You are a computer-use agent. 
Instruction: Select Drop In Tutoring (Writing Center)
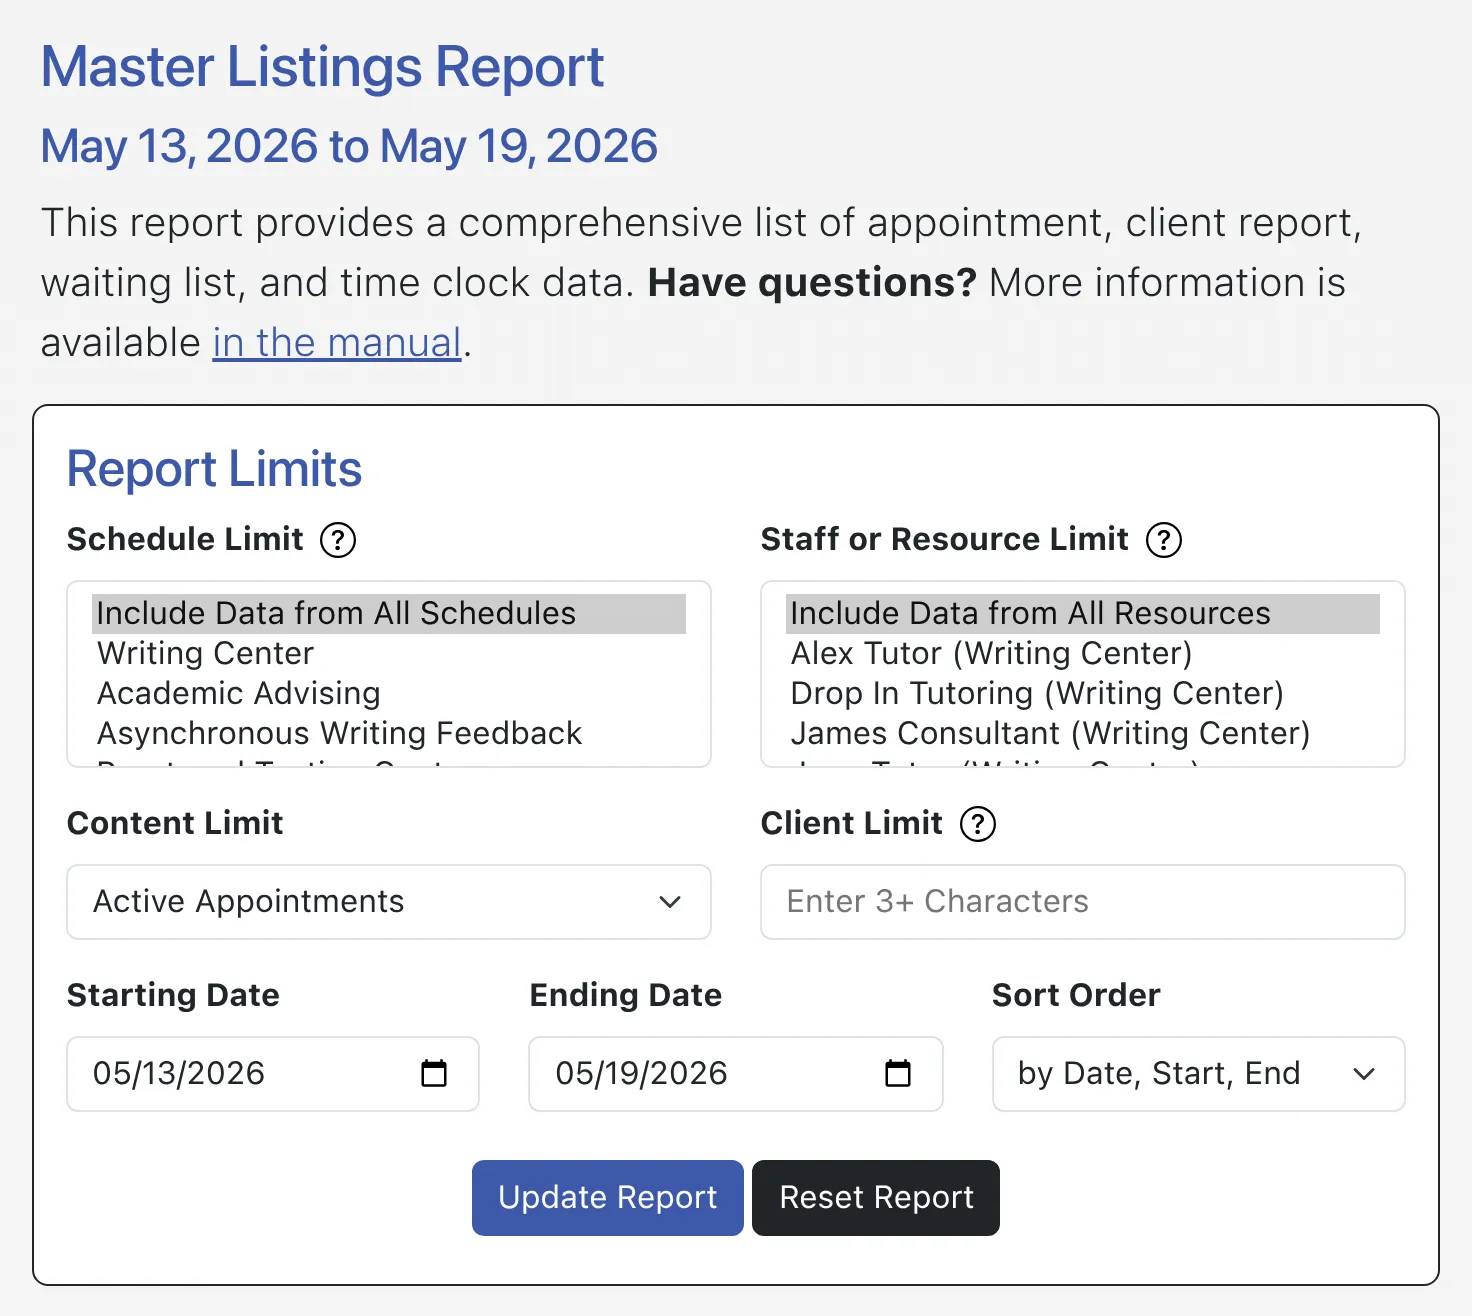click(1083, 693)
